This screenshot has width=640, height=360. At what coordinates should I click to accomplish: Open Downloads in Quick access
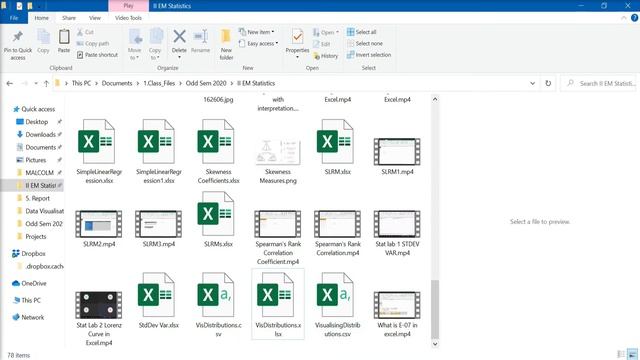coord(40,135)
